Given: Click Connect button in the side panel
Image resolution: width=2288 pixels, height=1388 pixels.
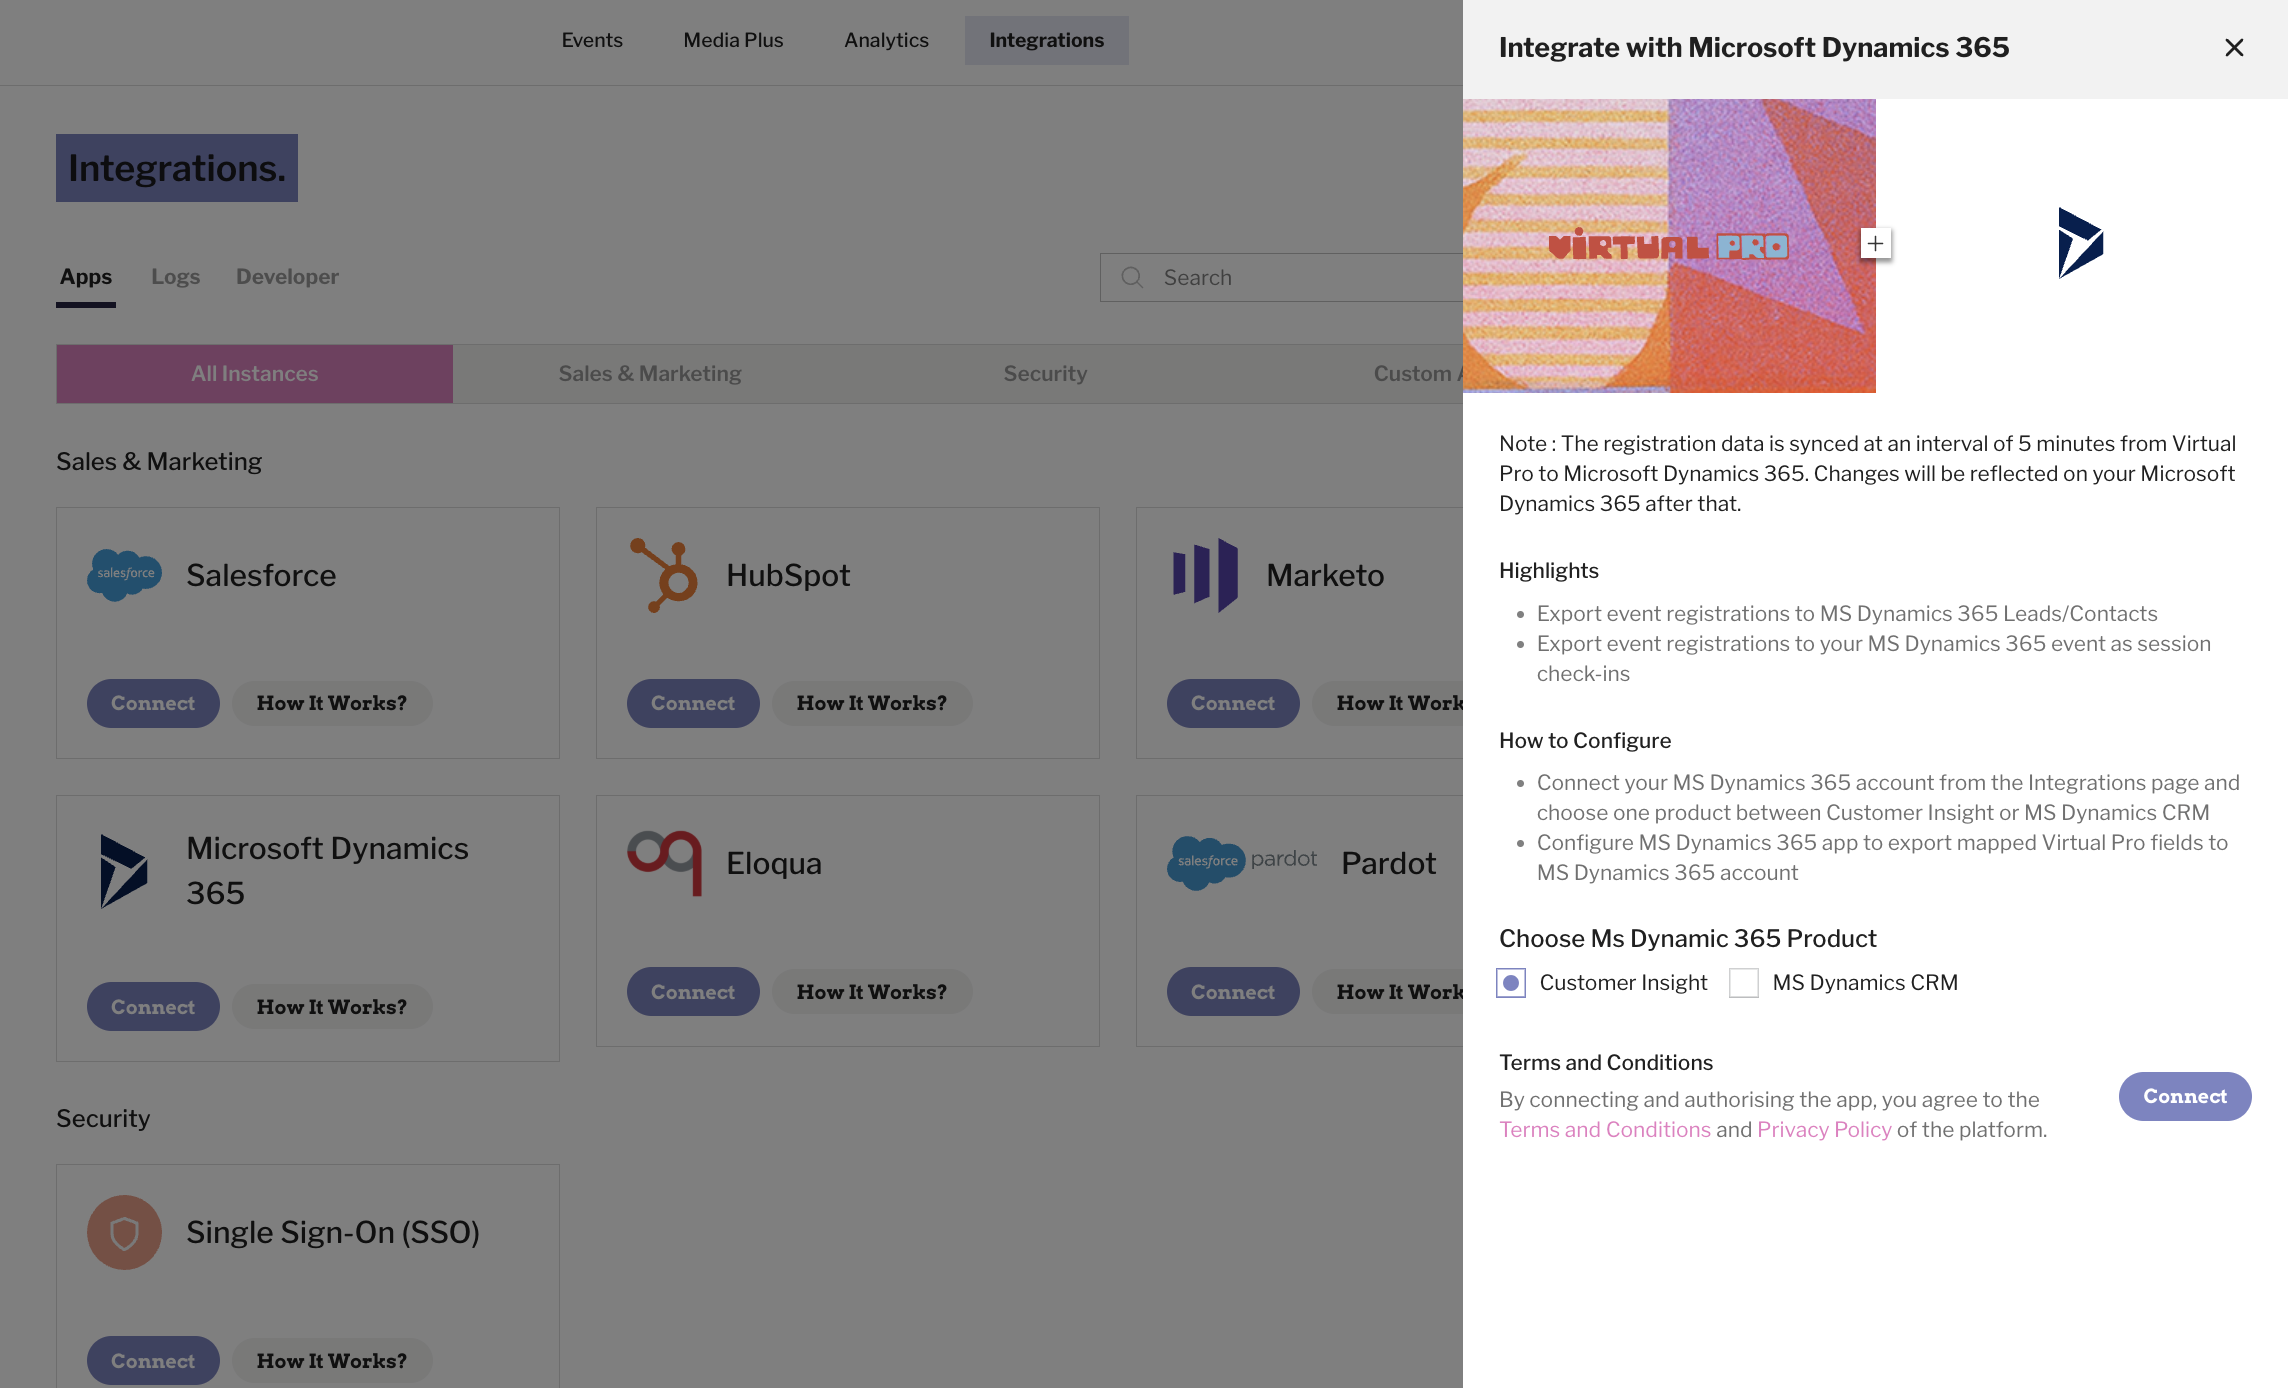Looking at the screenshot, I should tap(2185, 1097).
